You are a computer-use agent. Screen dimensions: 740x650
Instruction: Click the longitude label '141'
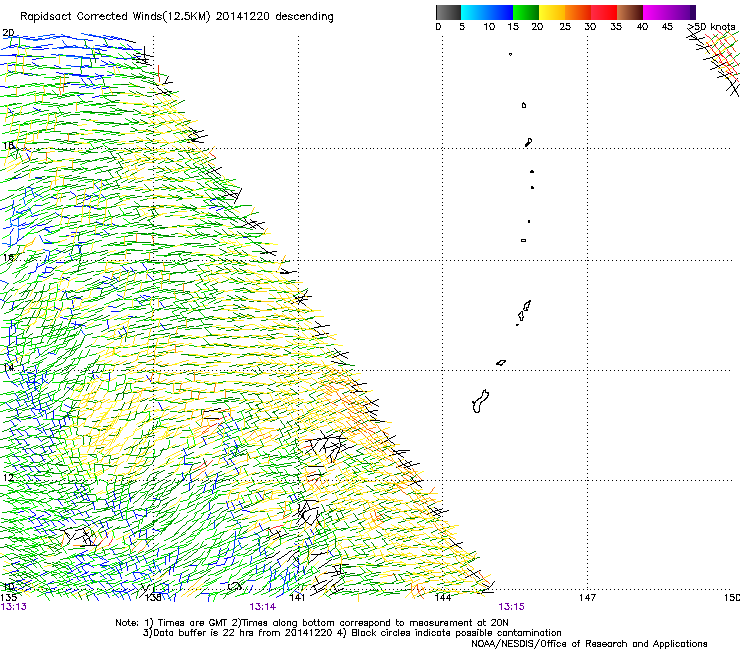(297, 598)
